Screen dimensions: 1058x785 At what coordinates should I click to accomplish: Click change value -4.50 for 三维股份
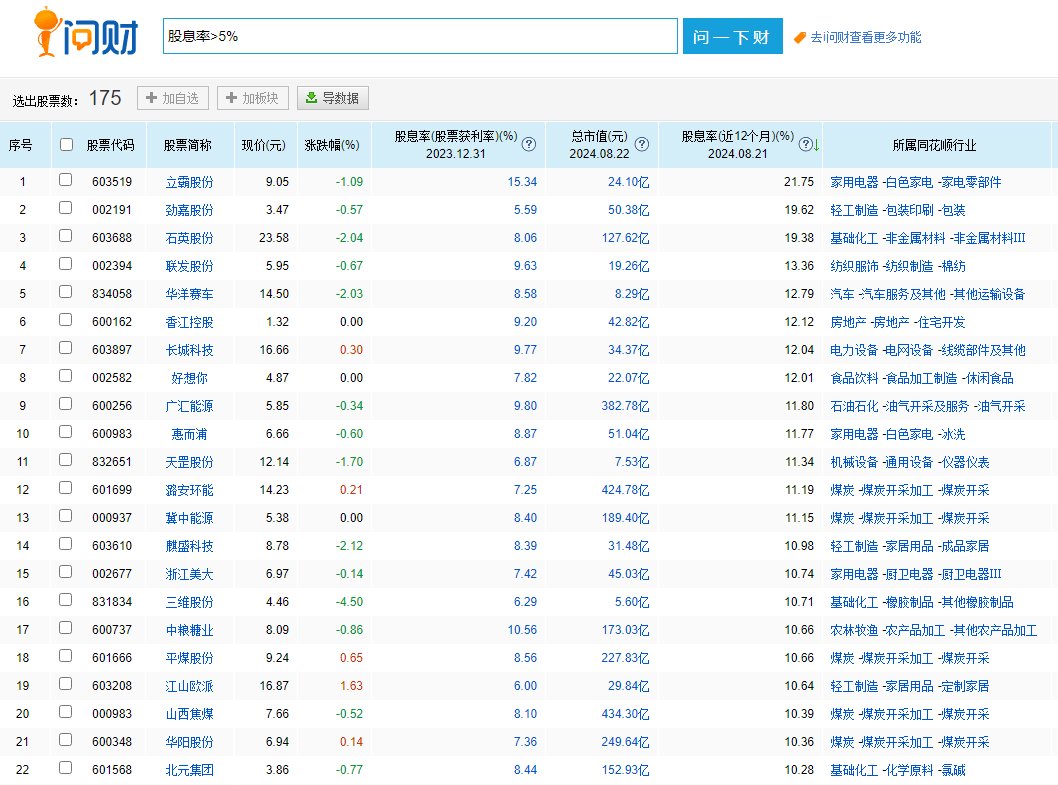pyautogui.click(x=350, y=602)
